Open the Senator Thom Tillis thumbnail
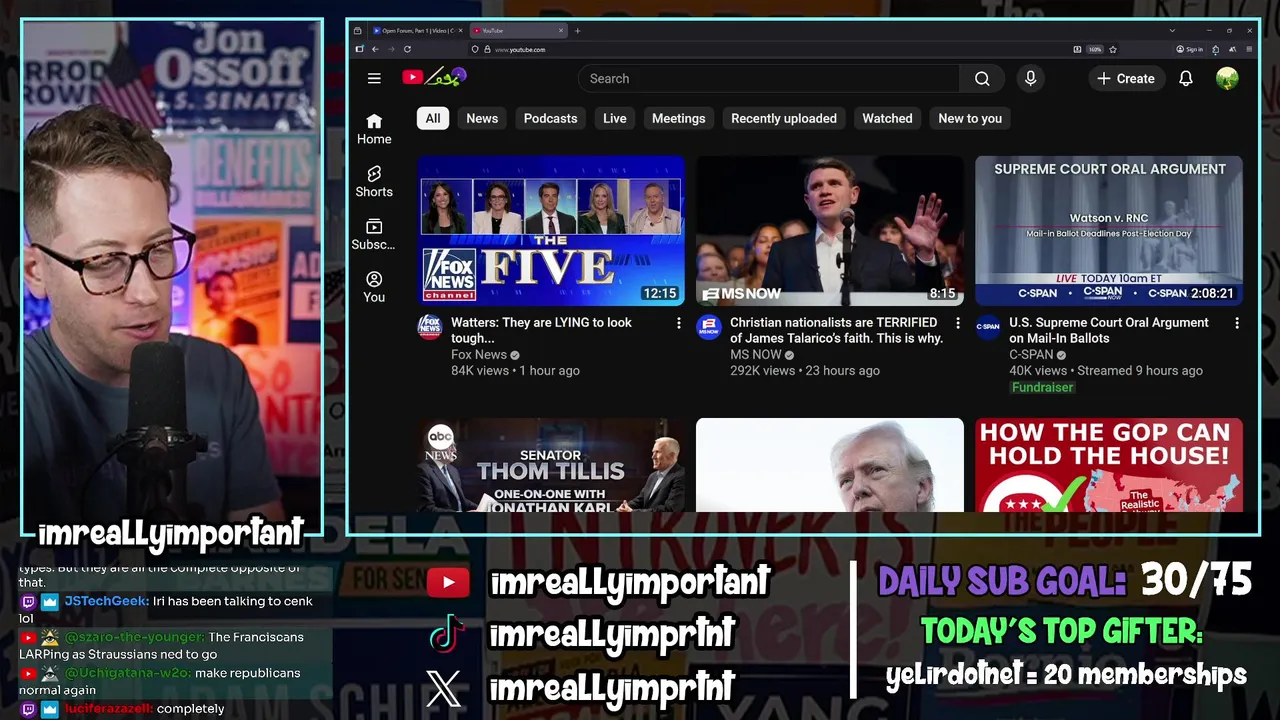The height and width of the screenshot is (720, 1280). 551,465
